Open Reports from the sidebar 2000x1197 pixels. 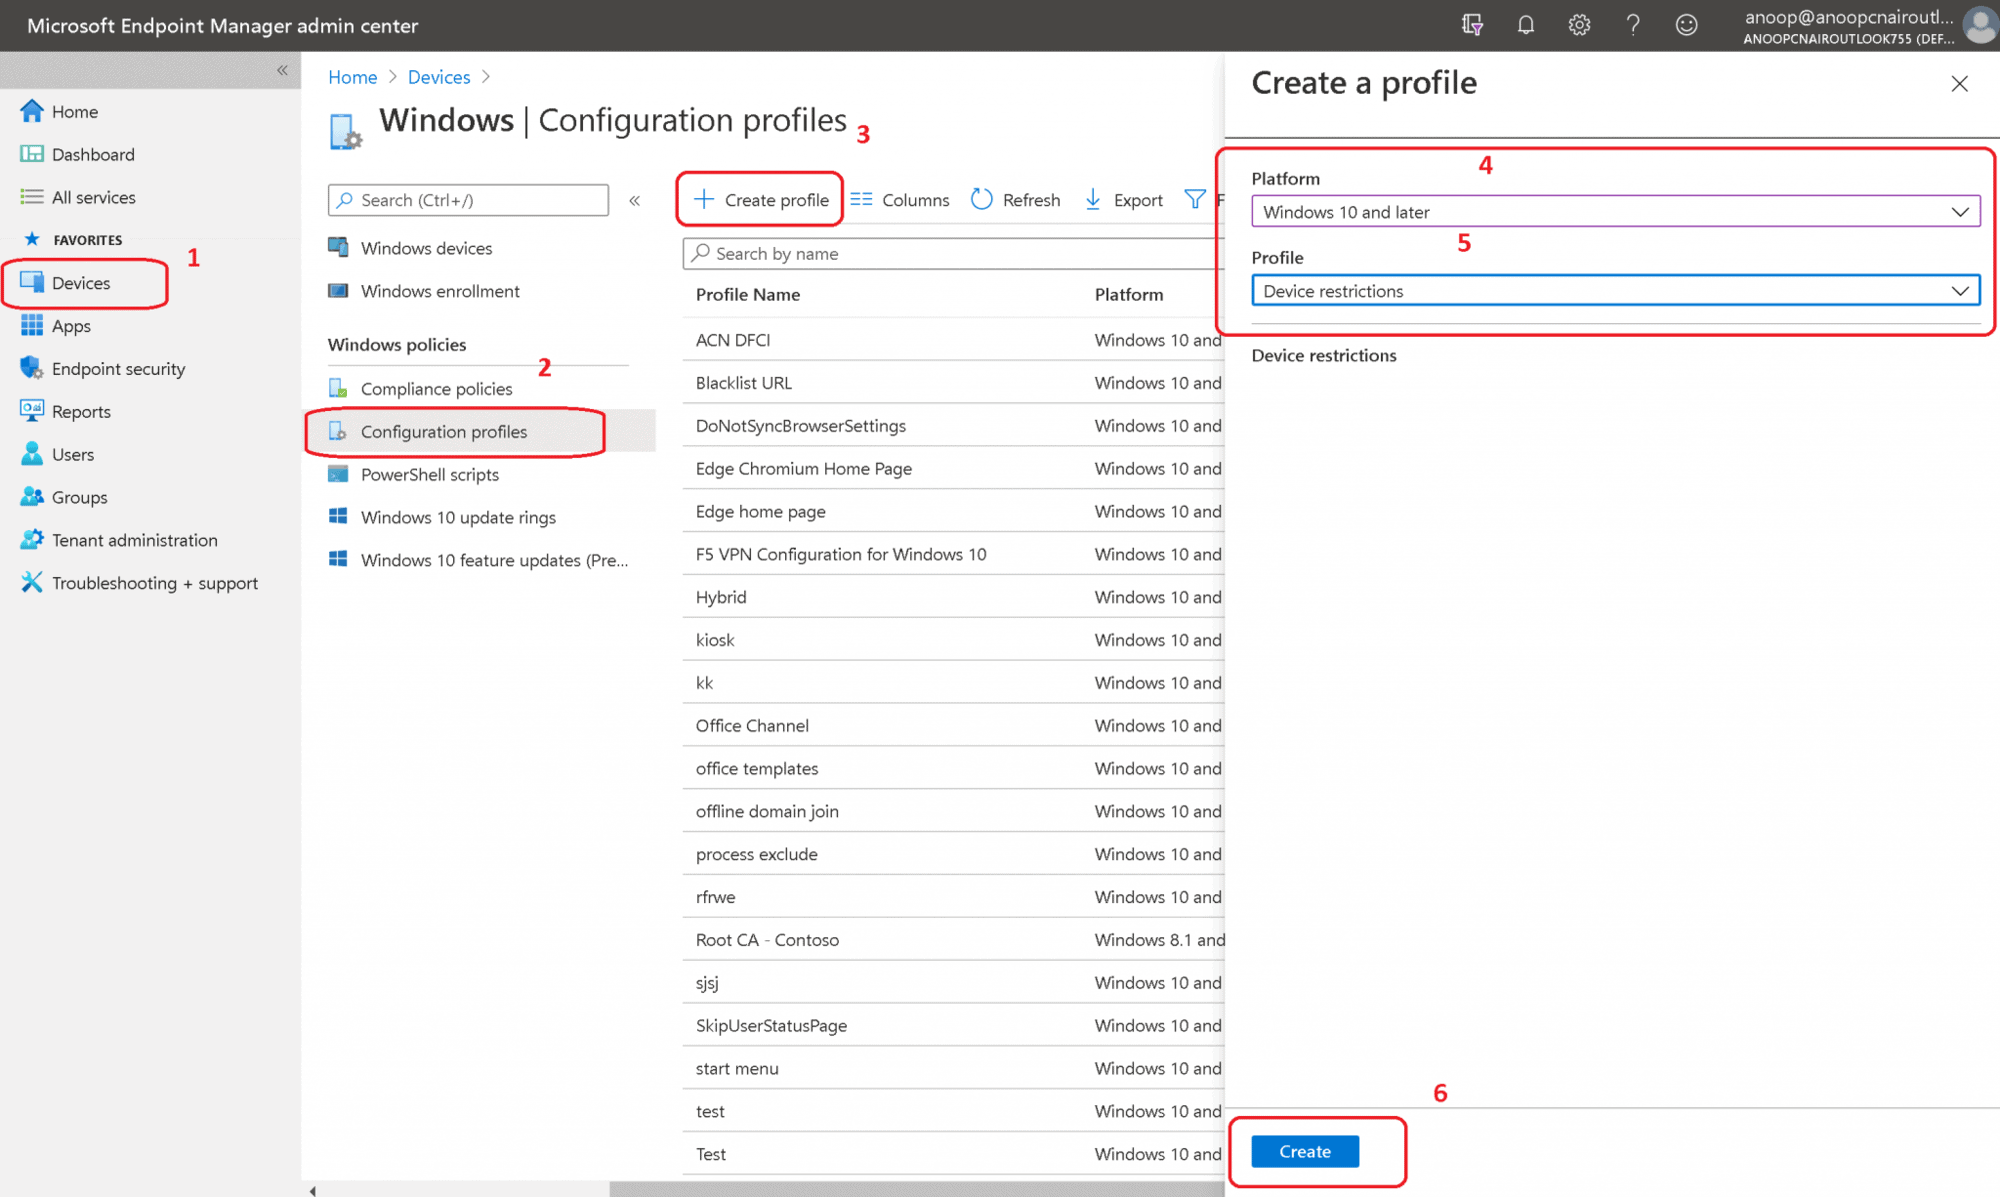point(81,411)
